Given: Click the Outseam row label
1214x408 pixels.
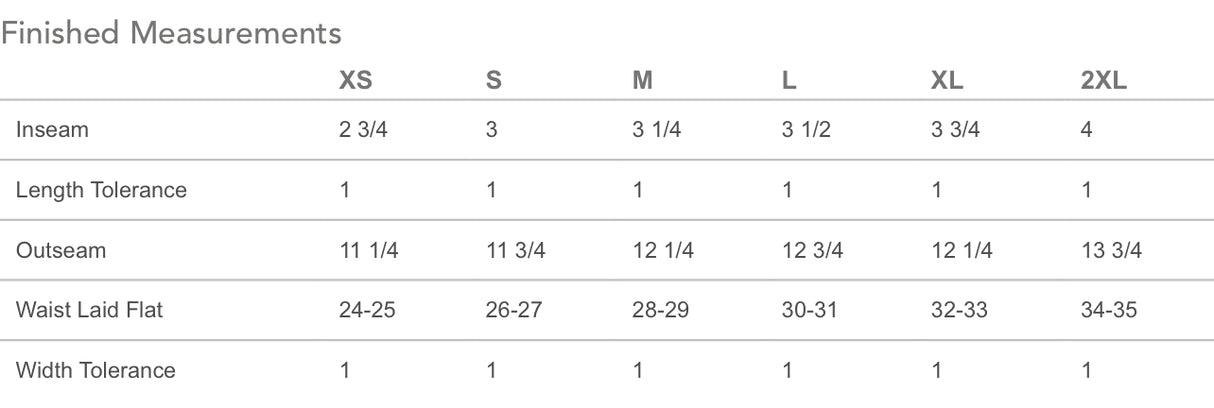Looking at the screenshot, I should tap(60, 250).
